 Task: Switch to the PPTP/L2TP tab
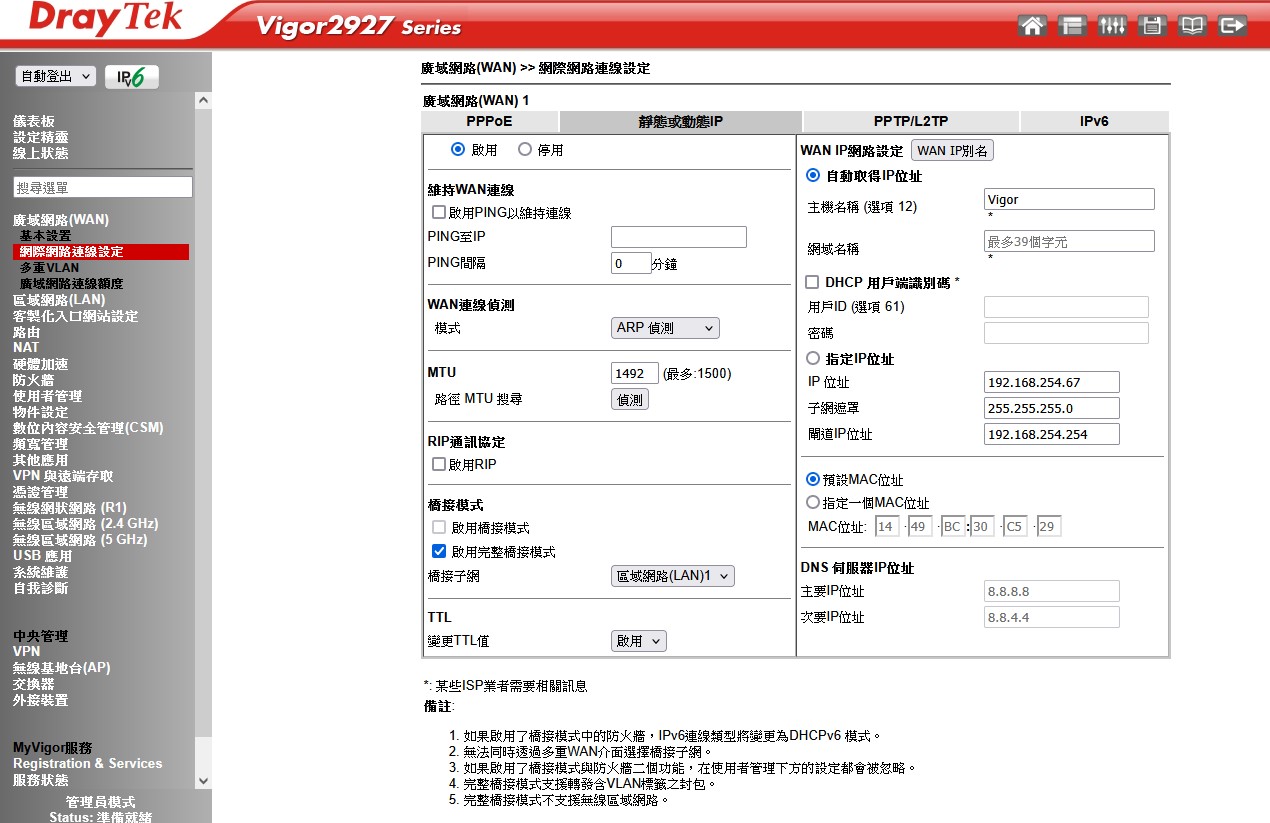tap(909, 121)
